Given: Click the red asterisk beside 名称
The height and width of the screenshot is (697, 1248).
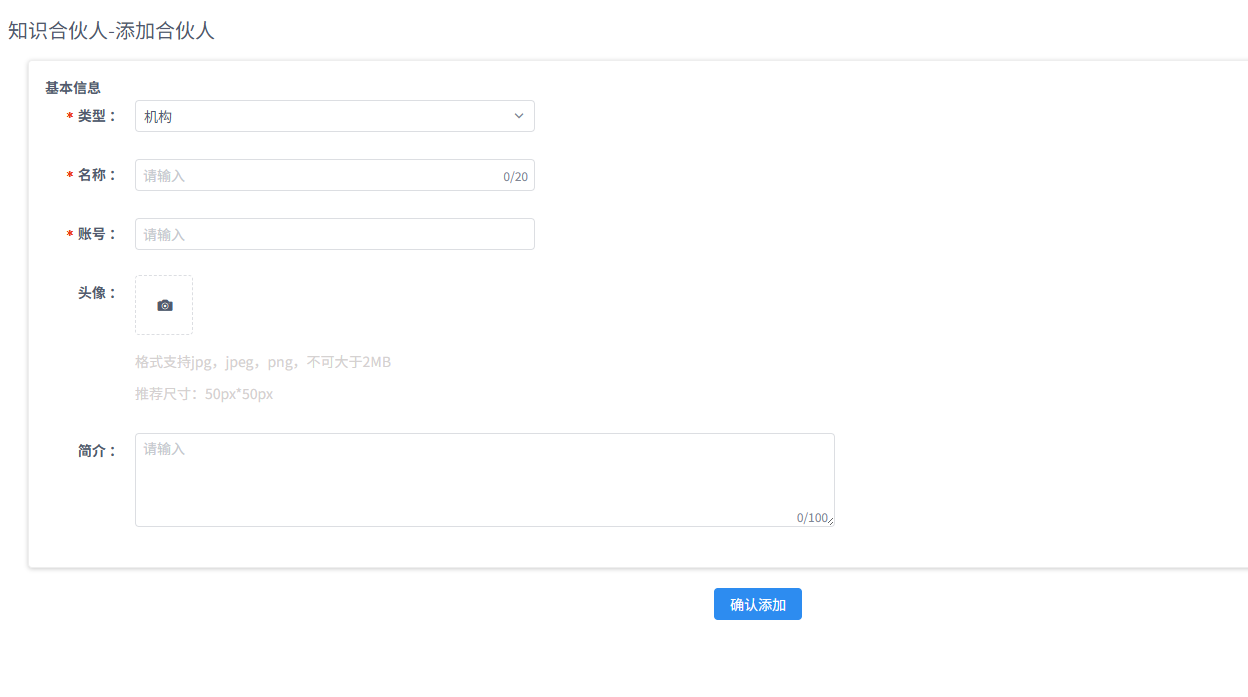Looking at the screenshot, I should click(70, 176).
